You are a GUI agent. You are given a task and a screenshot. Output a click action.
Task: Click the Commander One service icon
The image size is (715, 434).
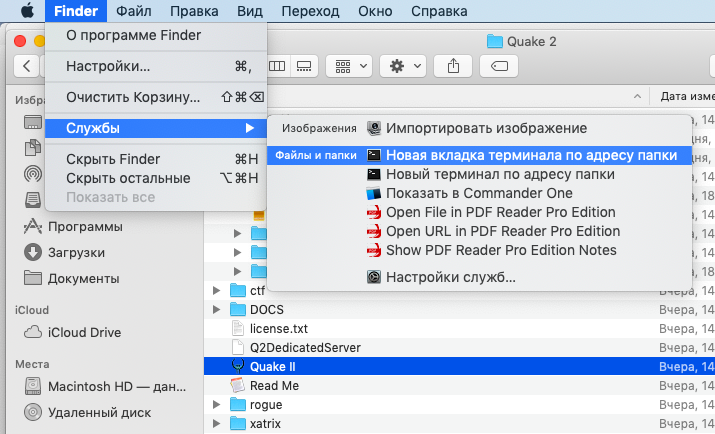coord(374,193)
